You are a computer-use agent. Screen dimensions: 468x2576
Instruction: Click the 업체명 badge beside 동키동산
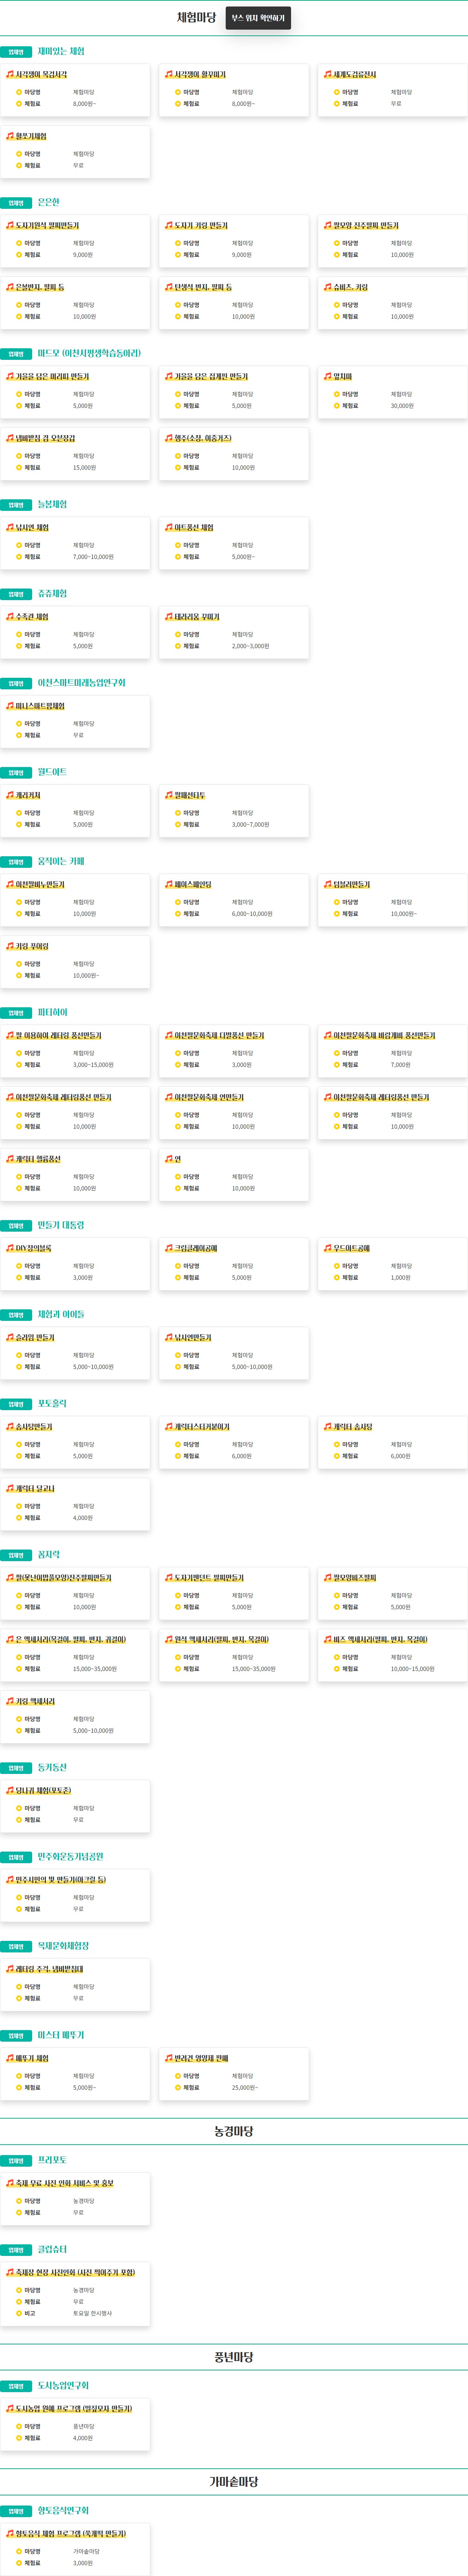point(16,1768)
